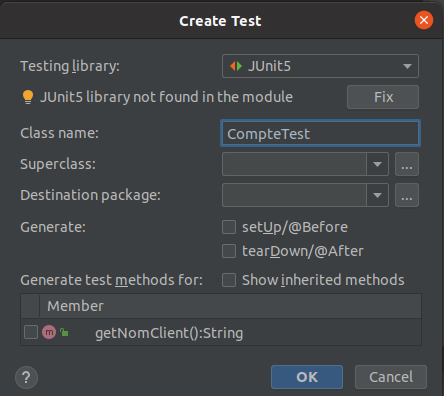The height and width of the screenshot is (396, 444).
Task: Expand the Superclass dropdown arrow
Action: pos(377,164)
